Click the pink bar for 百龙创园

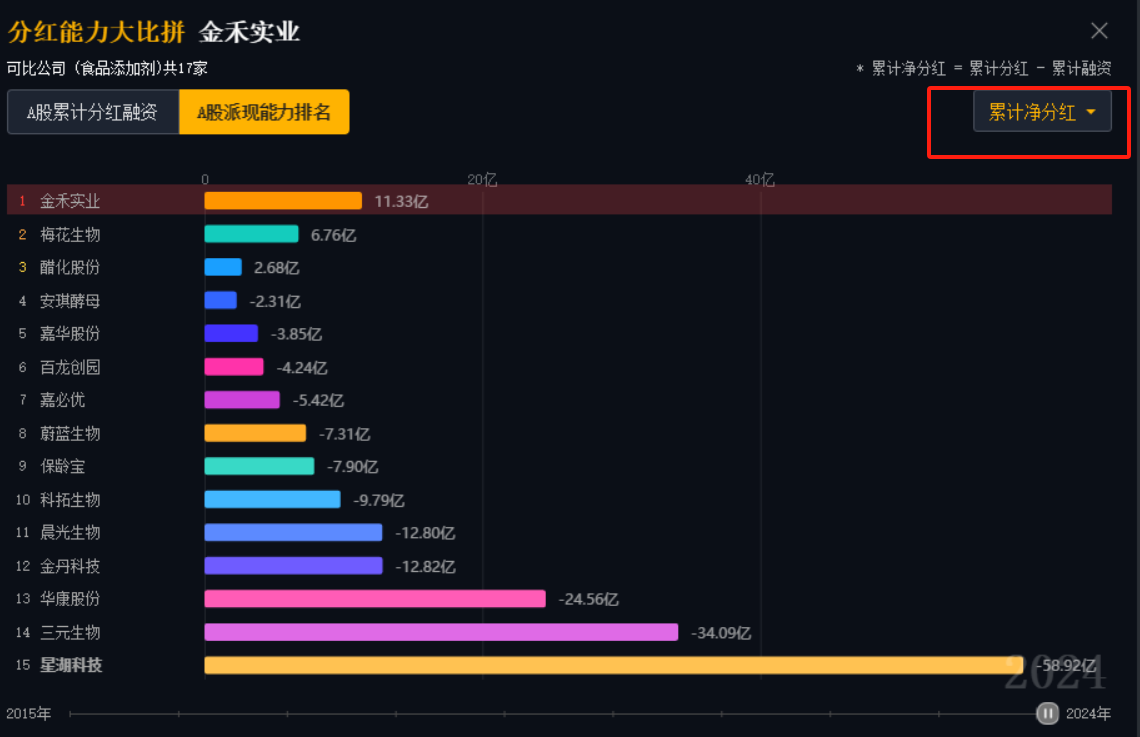[233, 366]
